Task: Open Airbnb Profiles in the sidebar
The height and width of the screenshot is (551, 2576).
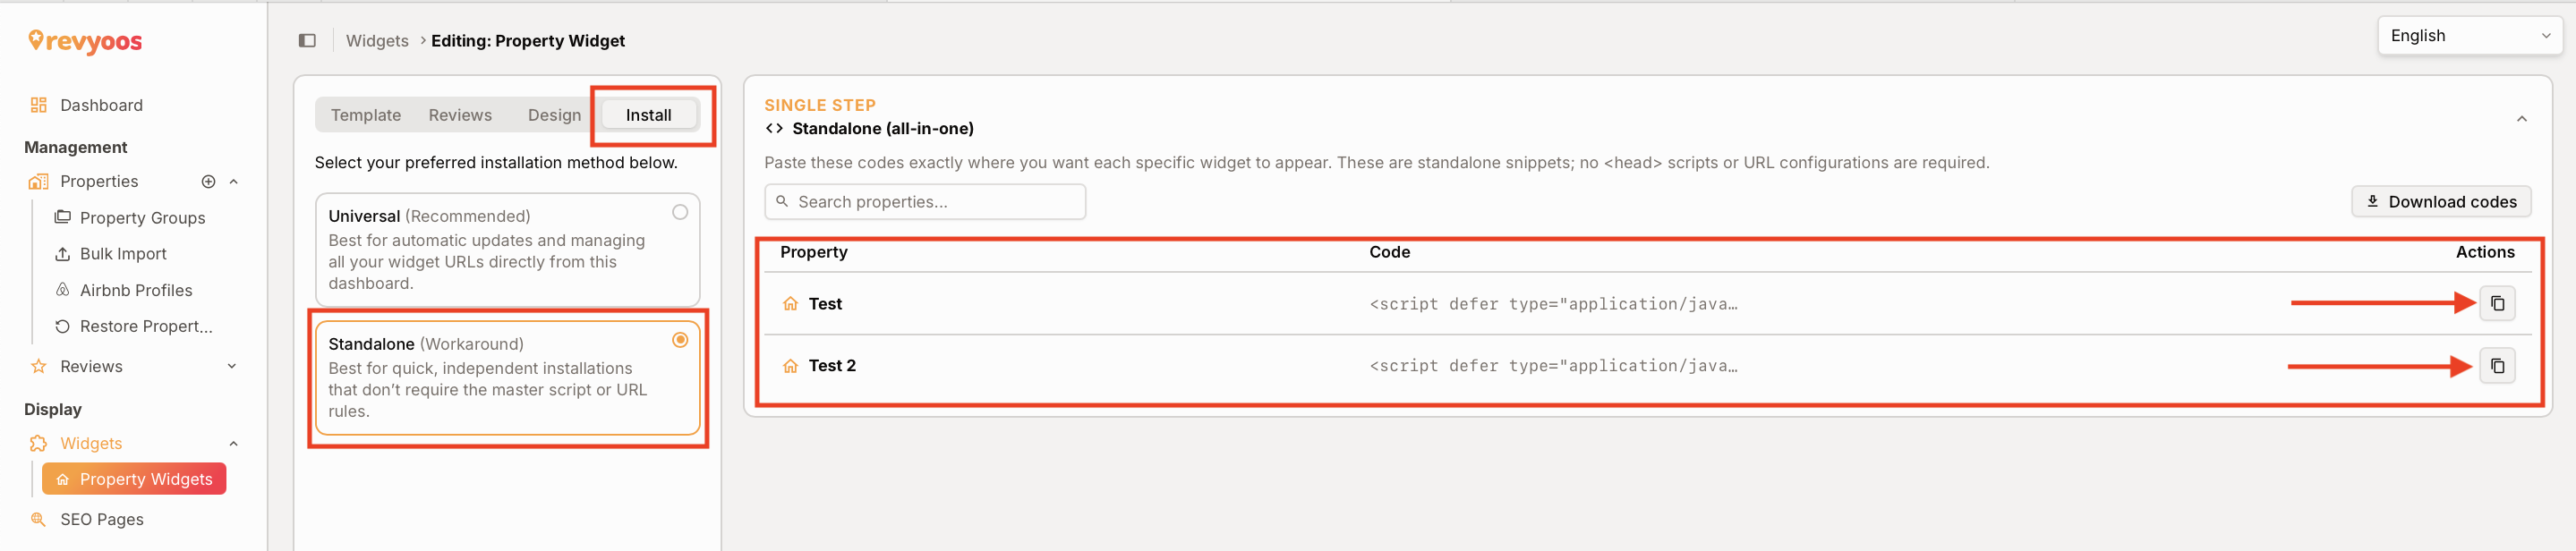Action: pyautogui.click(x=136, y=290)
